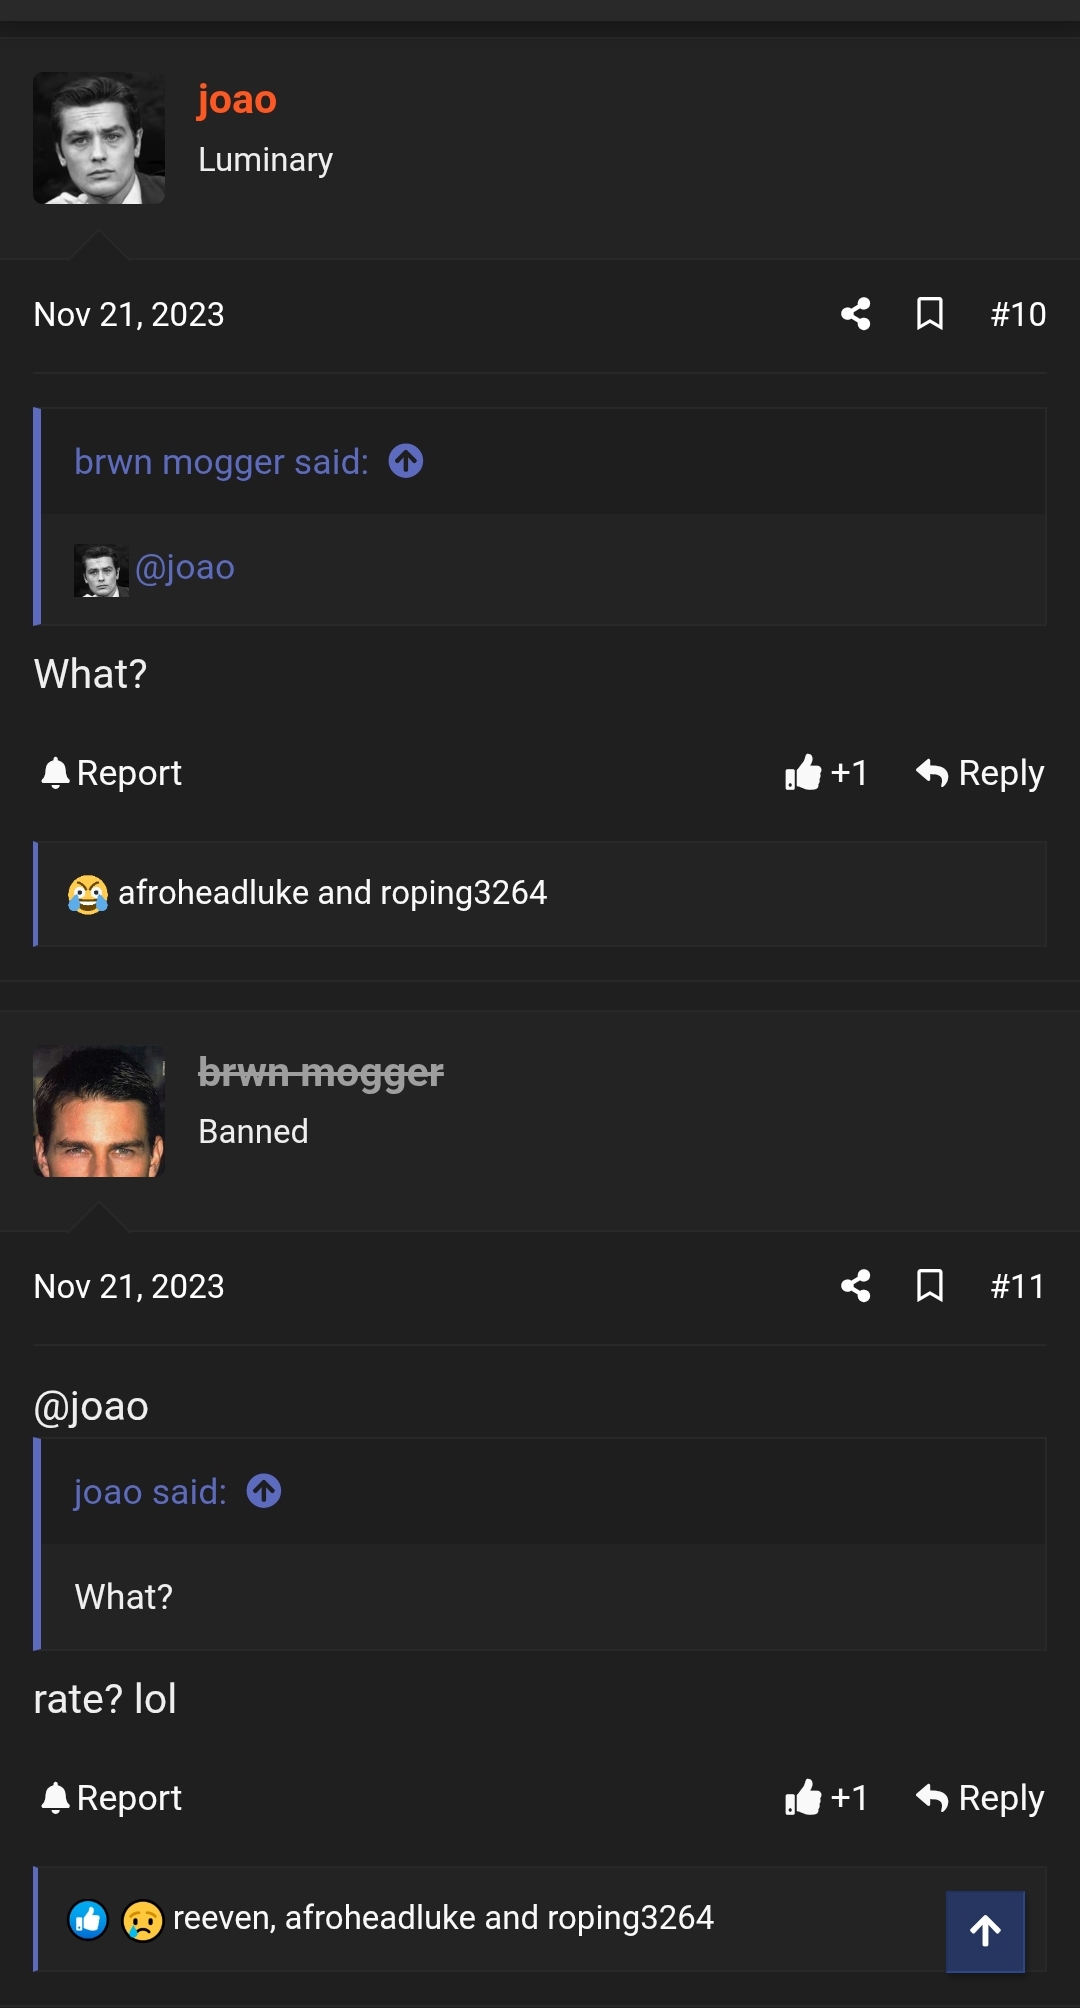Click joao's avatar photo
1080x2008 pixels.
pyautogui.click(x=99, y=138)
